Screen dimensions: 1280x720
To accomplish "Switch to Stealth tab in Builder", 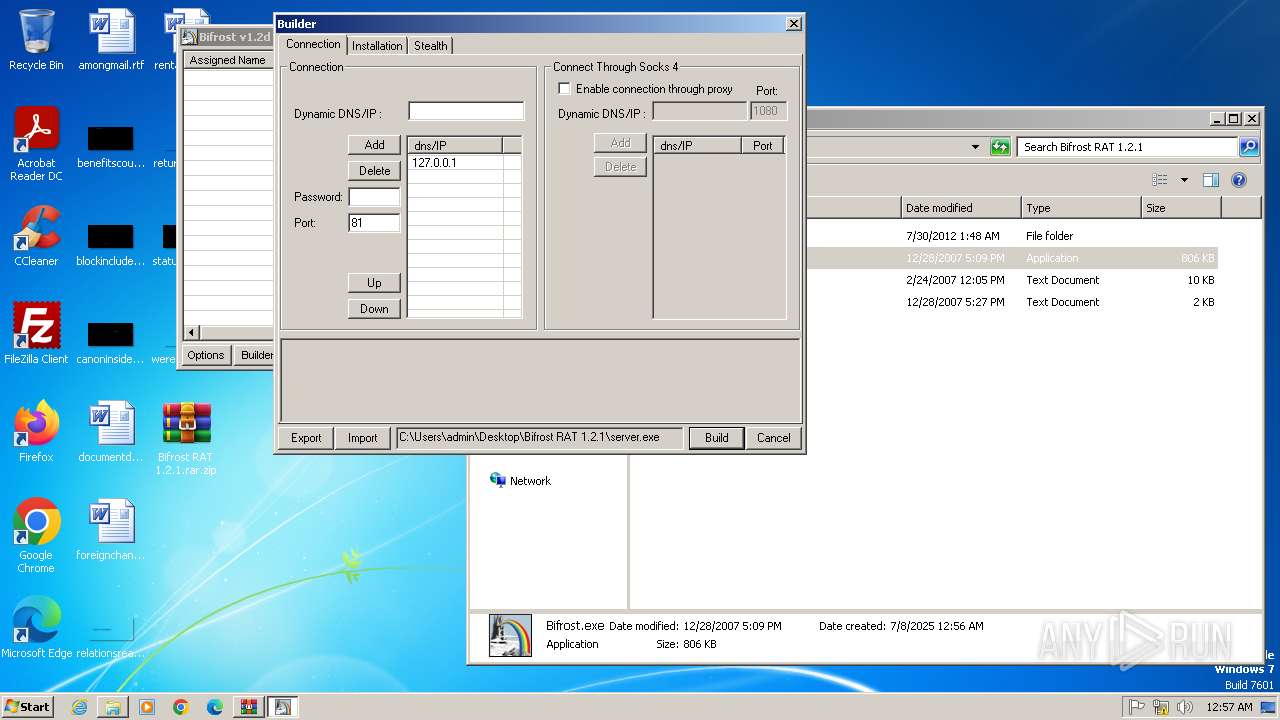I will pyautogui.click(x=431, y=46).
